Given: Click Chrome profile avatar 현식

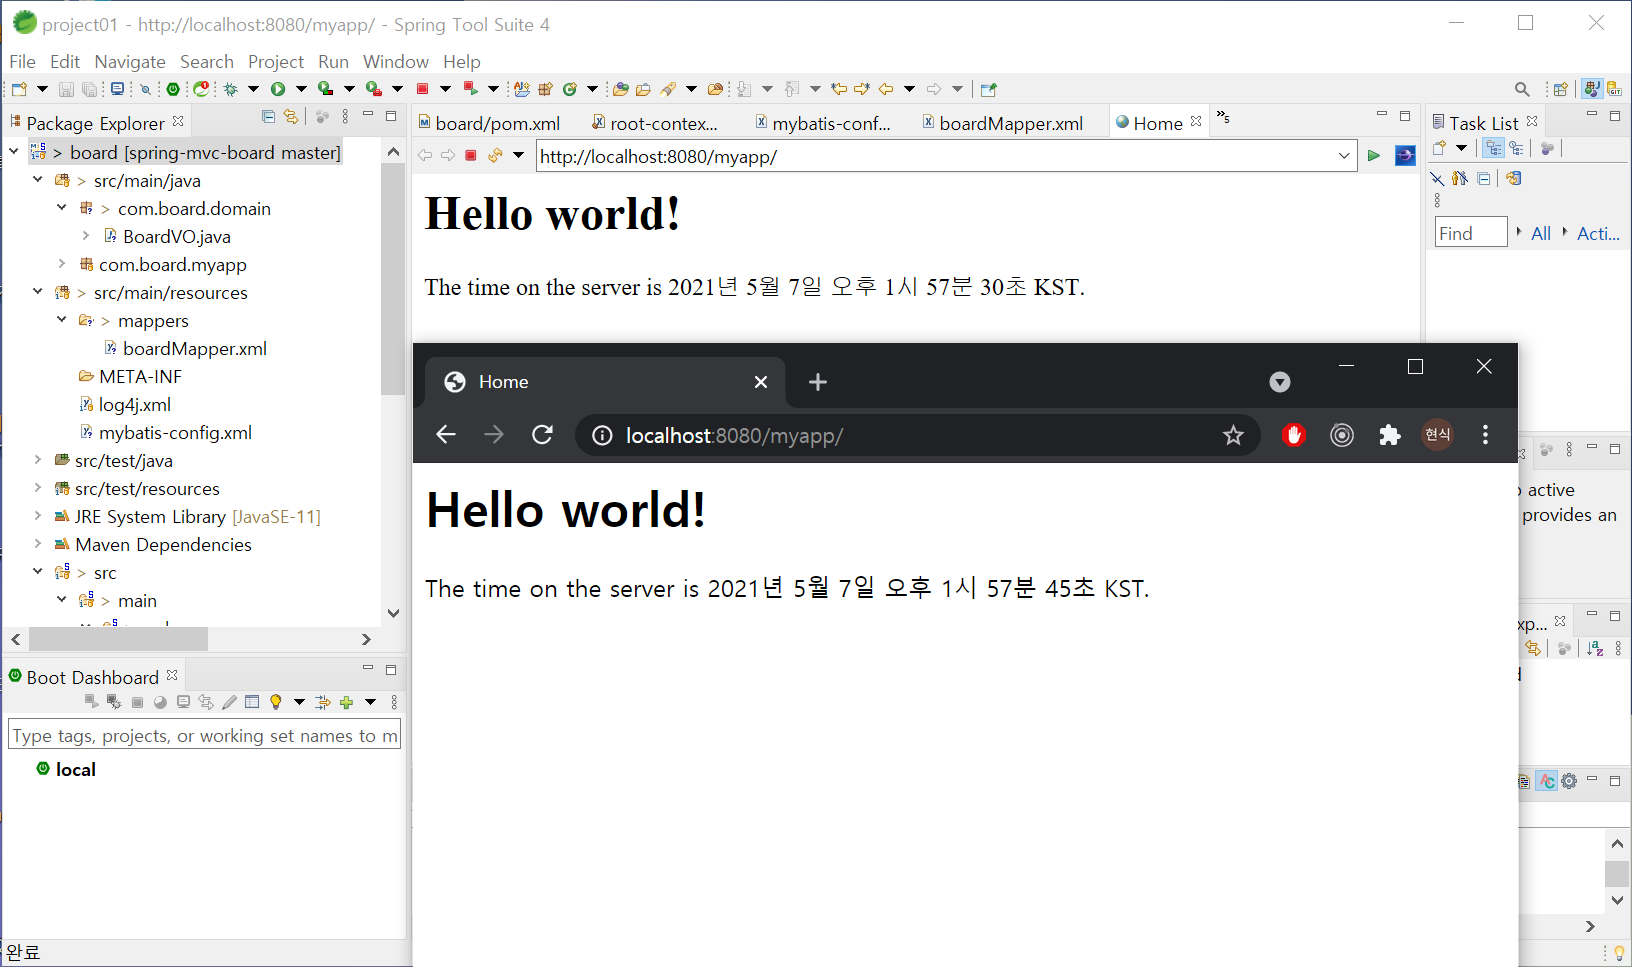Looking at the screenshot, I should (1438, 435).
